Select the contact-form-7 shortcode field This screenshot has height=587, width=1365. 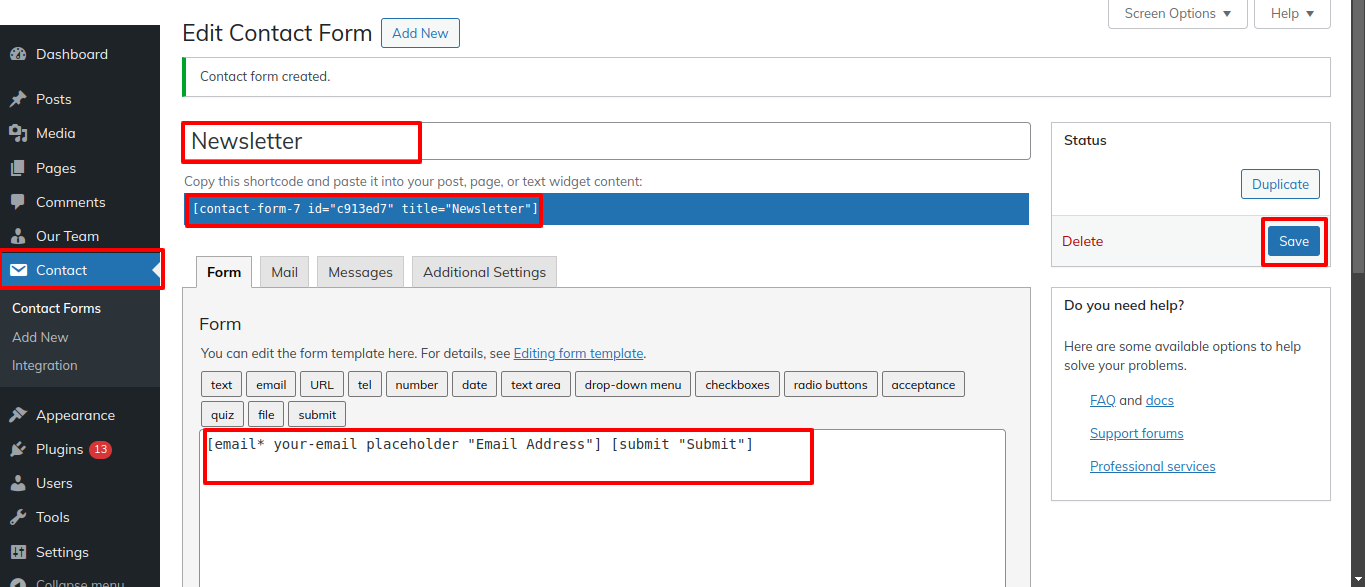point(607,209)
